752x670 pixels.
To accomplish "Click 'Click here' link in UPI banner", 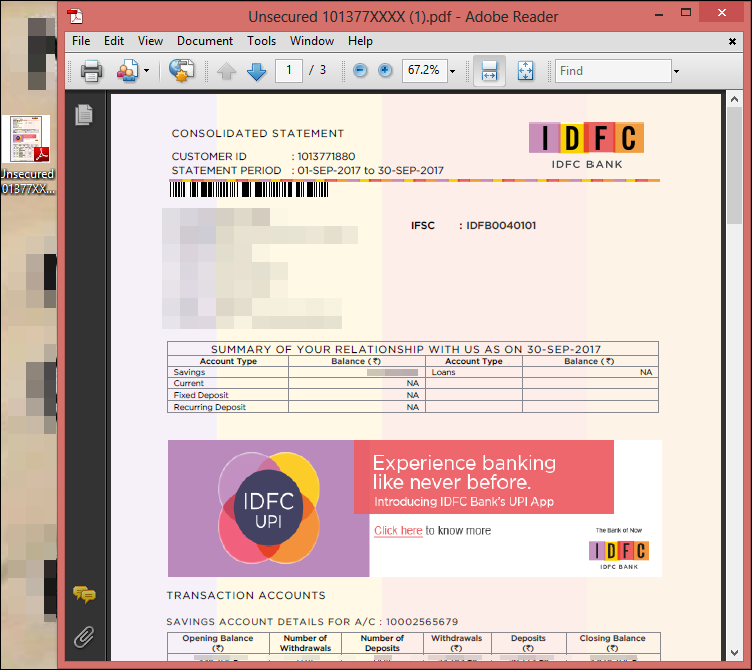I will pyautogui.click(x=398, y=530).
